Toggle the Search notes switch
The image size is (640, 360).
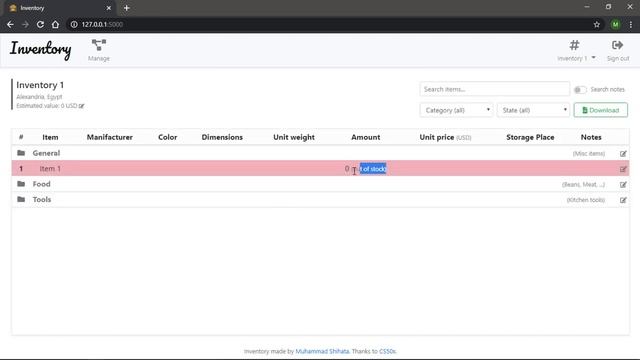[580, 89]
